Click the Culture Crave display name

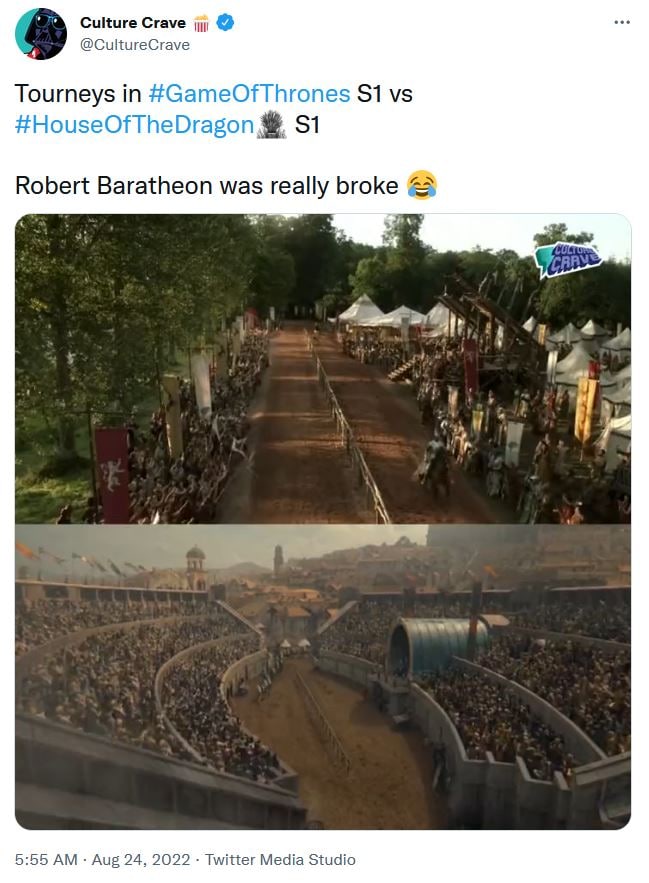[133, 23]
